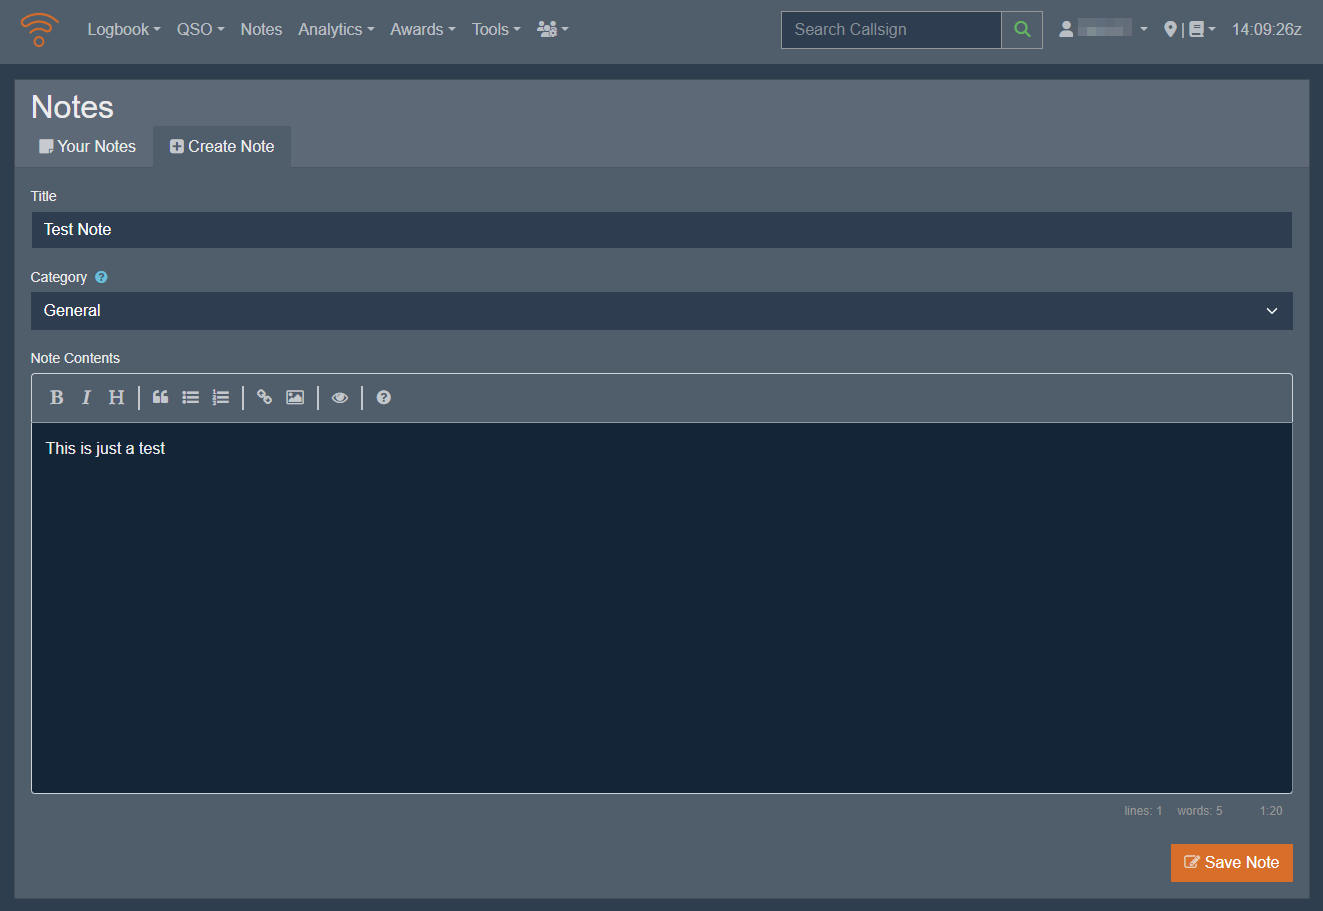This screenshot has height=911, width=1323.
Task: Switch to the Your Notes tab
Action: click(87, 146)
